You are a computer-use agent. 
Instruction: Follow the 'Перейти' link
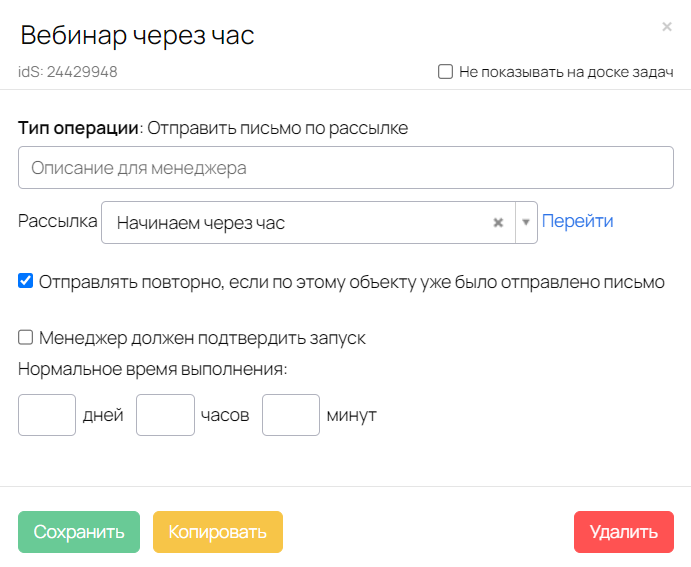(577, 221)
